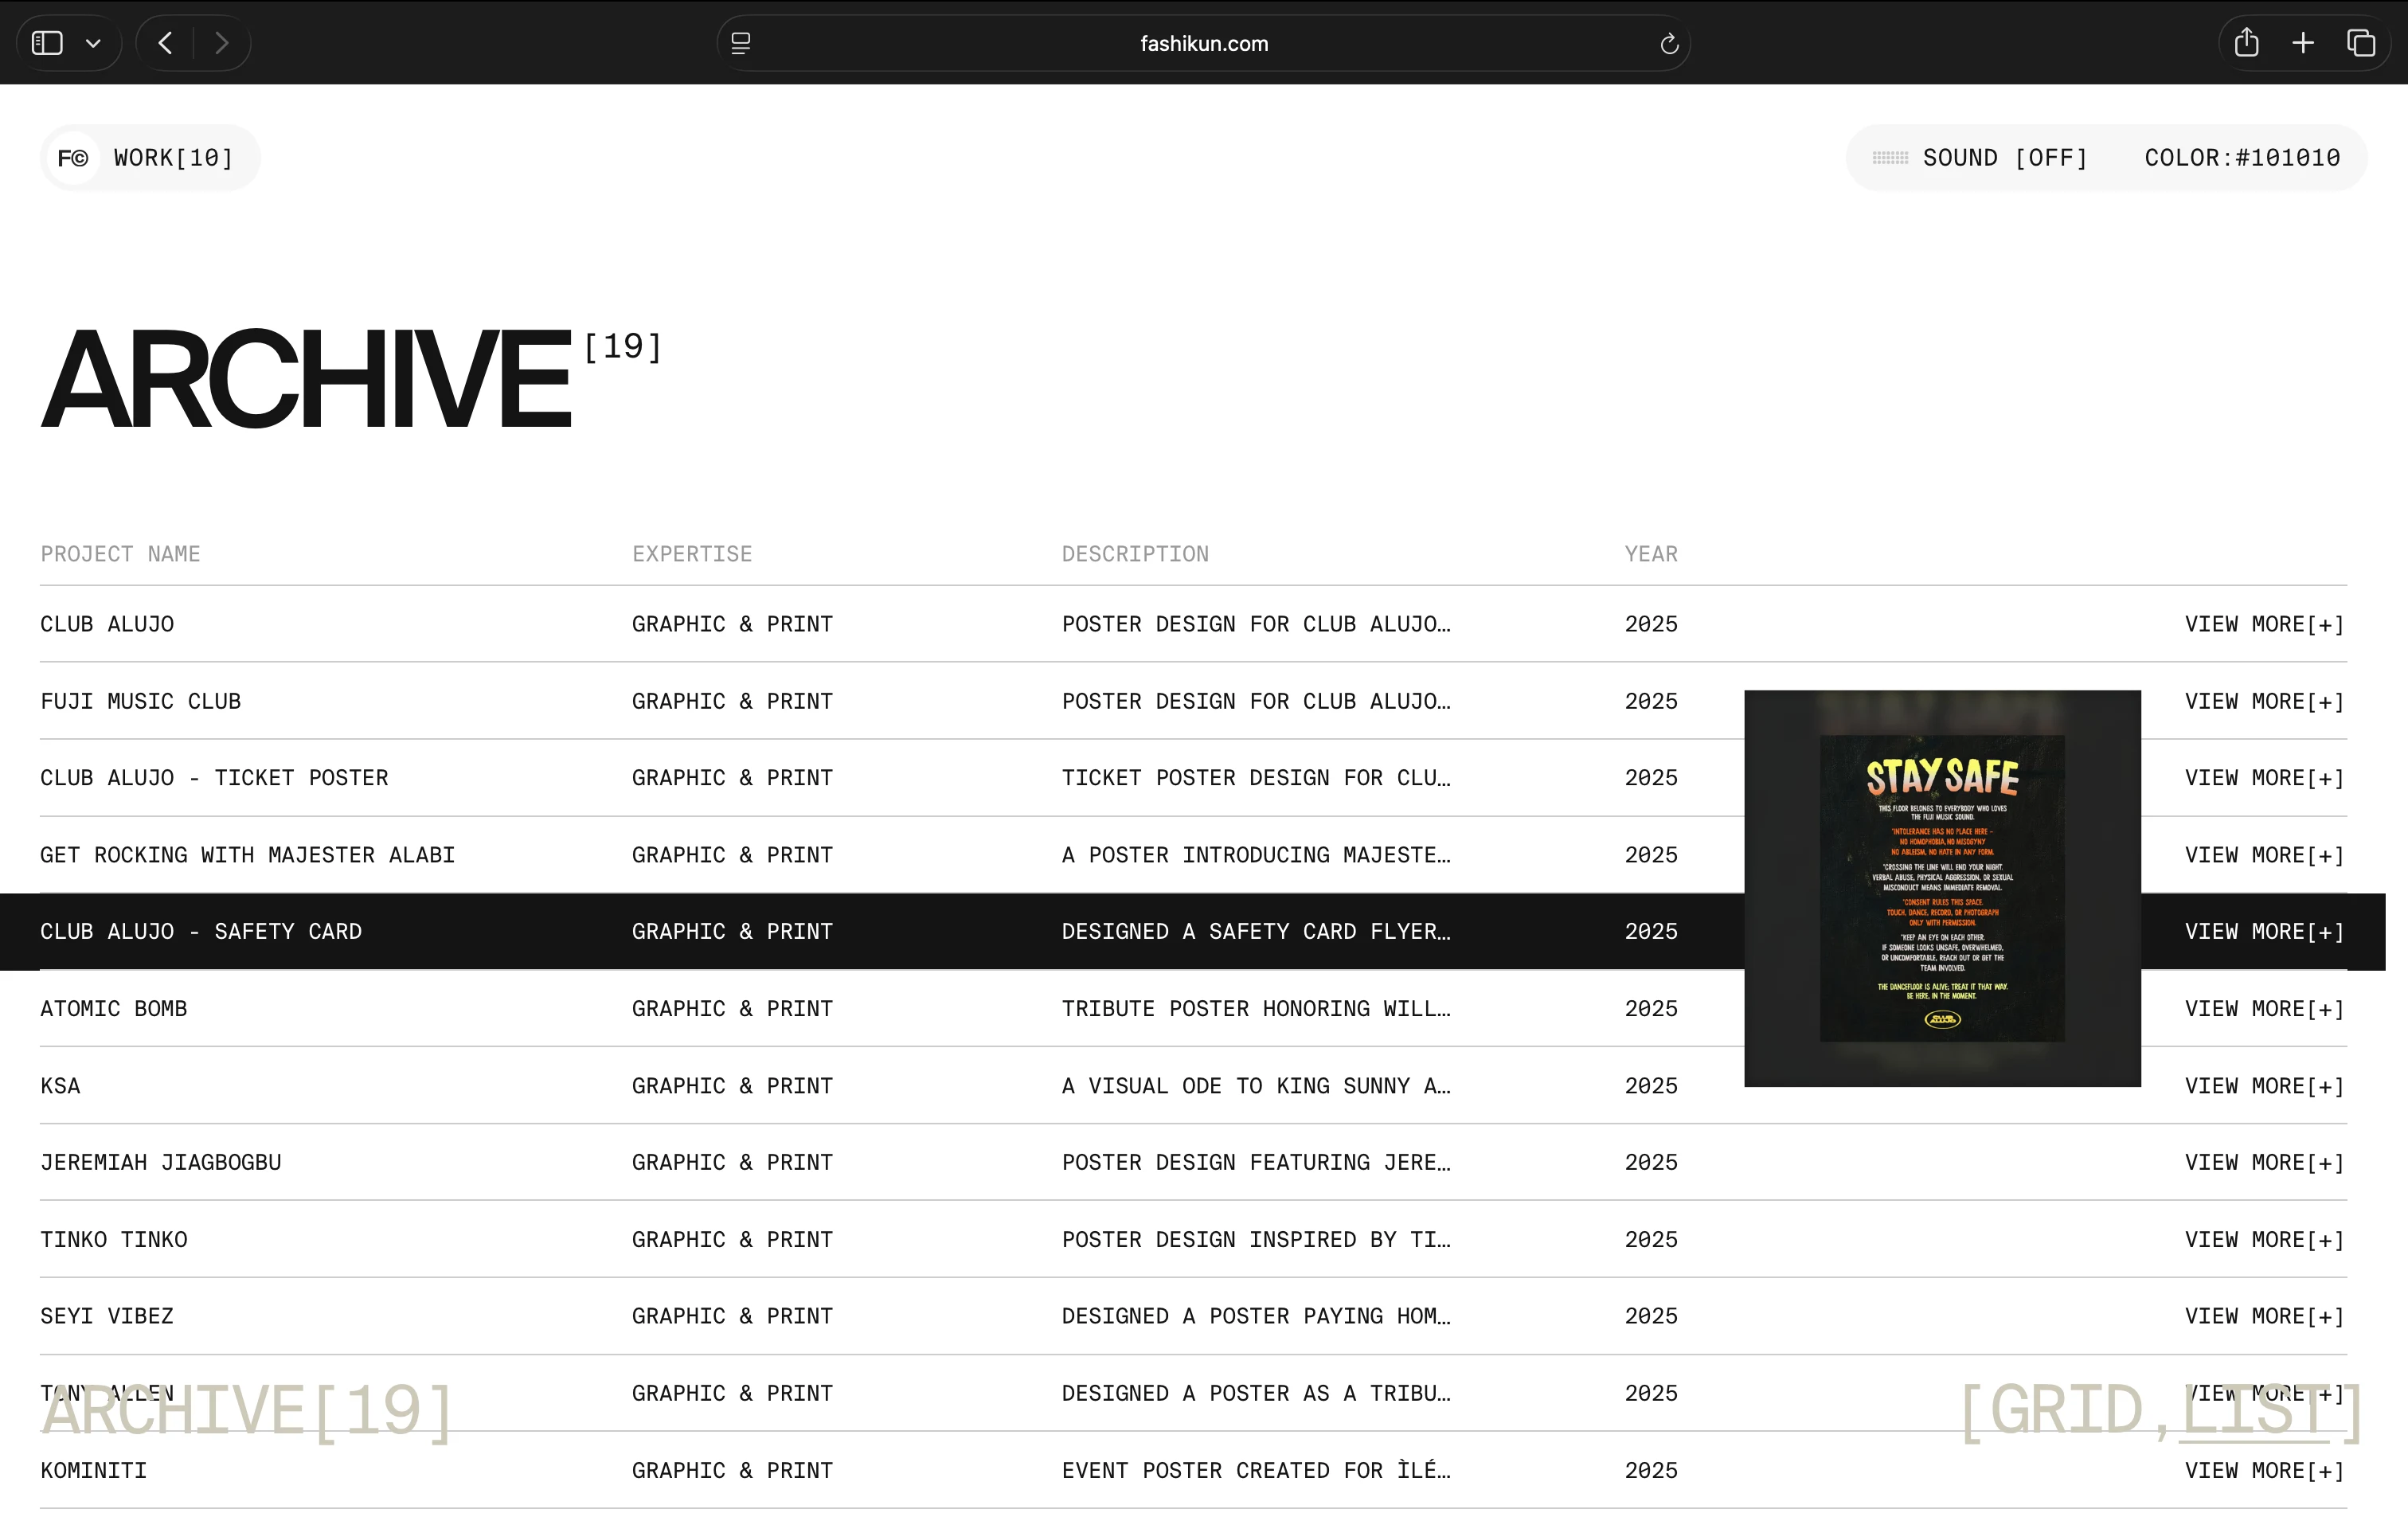Screen dimensions: 2408x1513
Task: Open the sidebar chevron dropdown
Action: [94, 42]
